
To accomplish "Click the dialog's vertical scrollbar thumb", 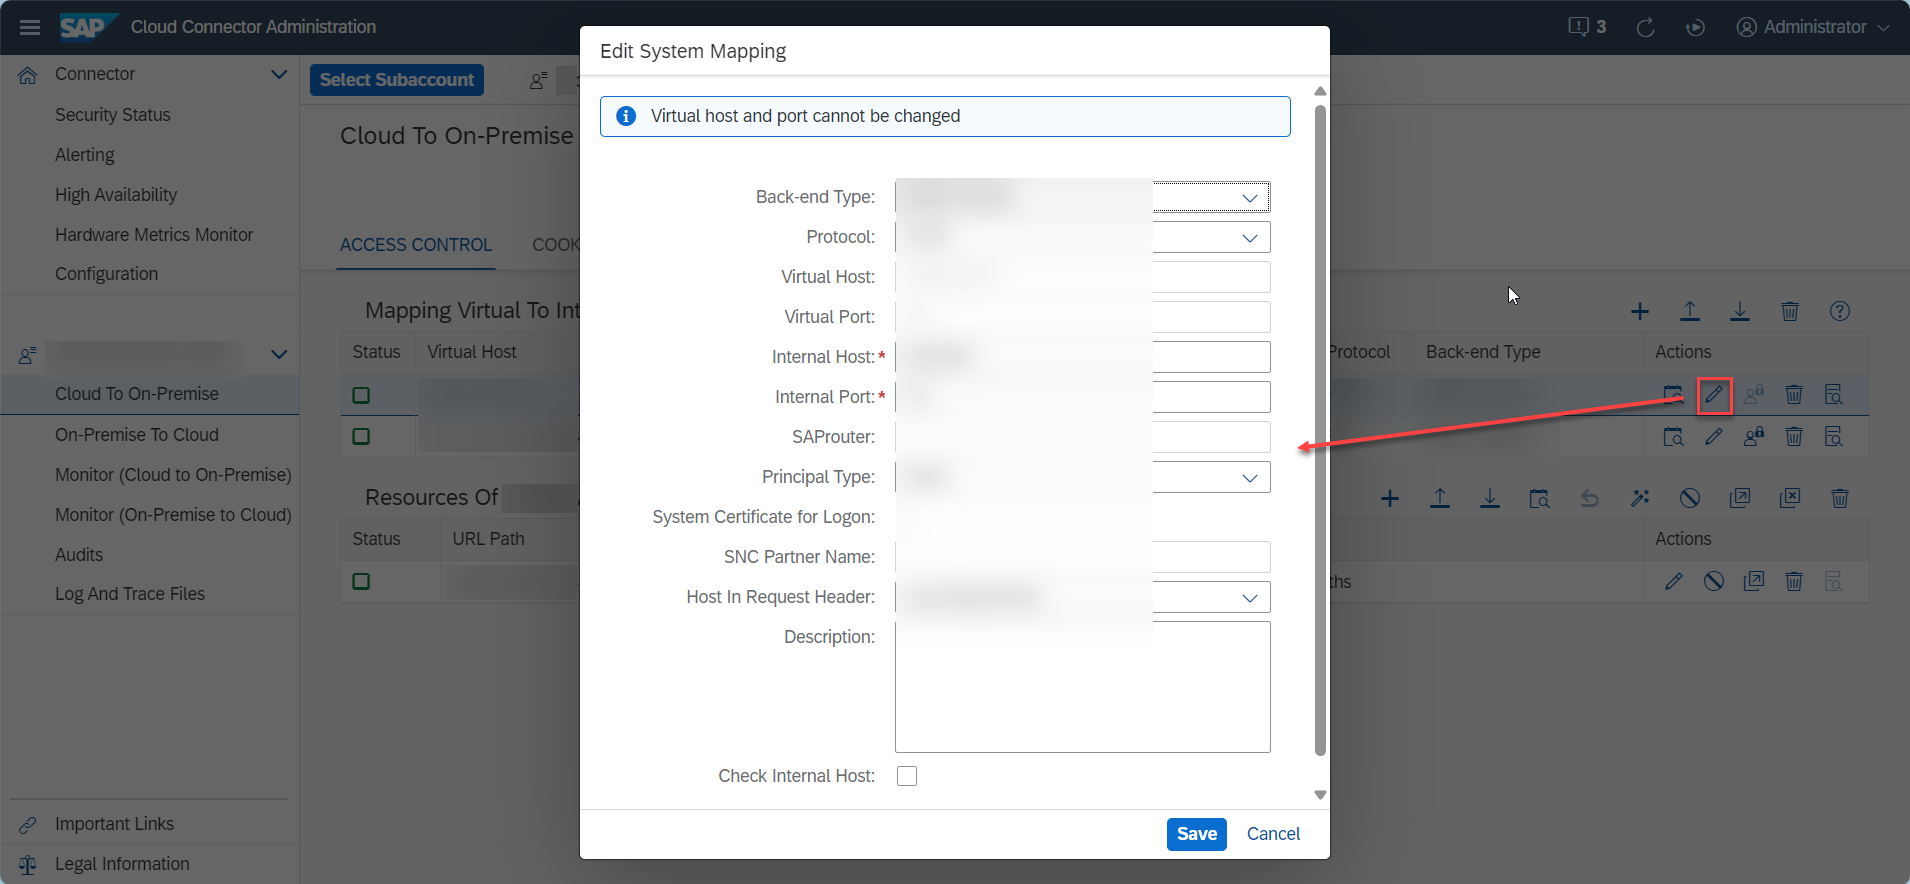I will [1320, 430].
